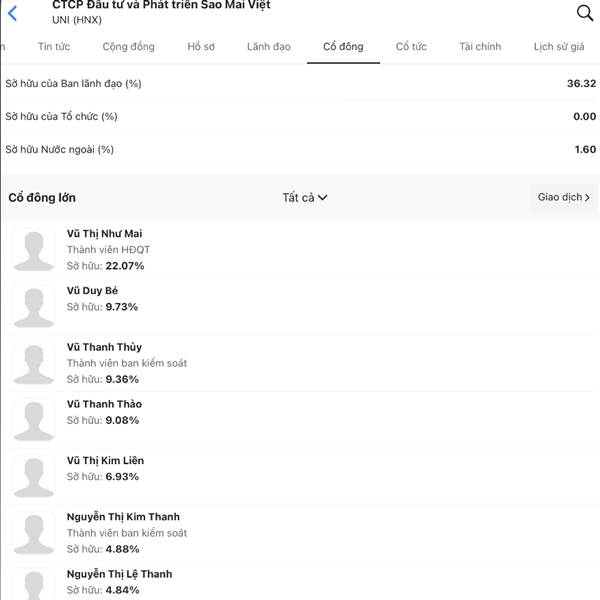The width and height of the screenshot is (600, 600).
Task: Click the Sở hữu Nước ngoài label
Action: 59,149
